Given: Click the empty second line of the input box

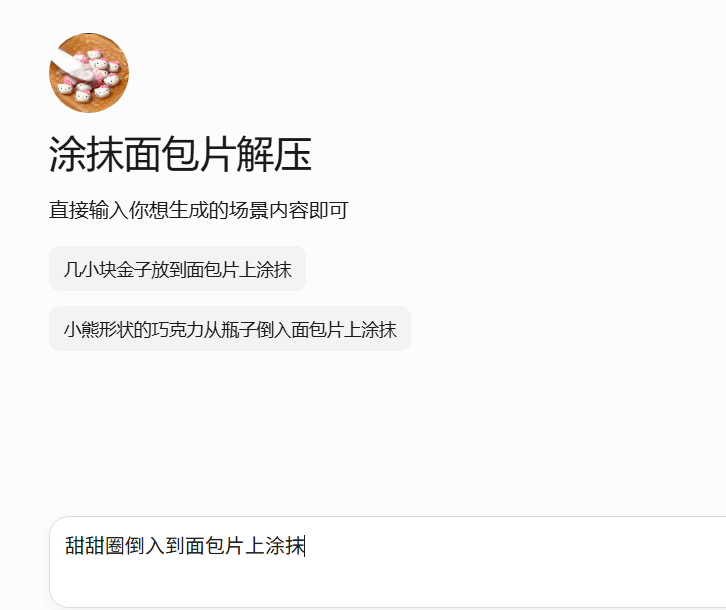Looking at the screenshot, I should coord(388,581).
